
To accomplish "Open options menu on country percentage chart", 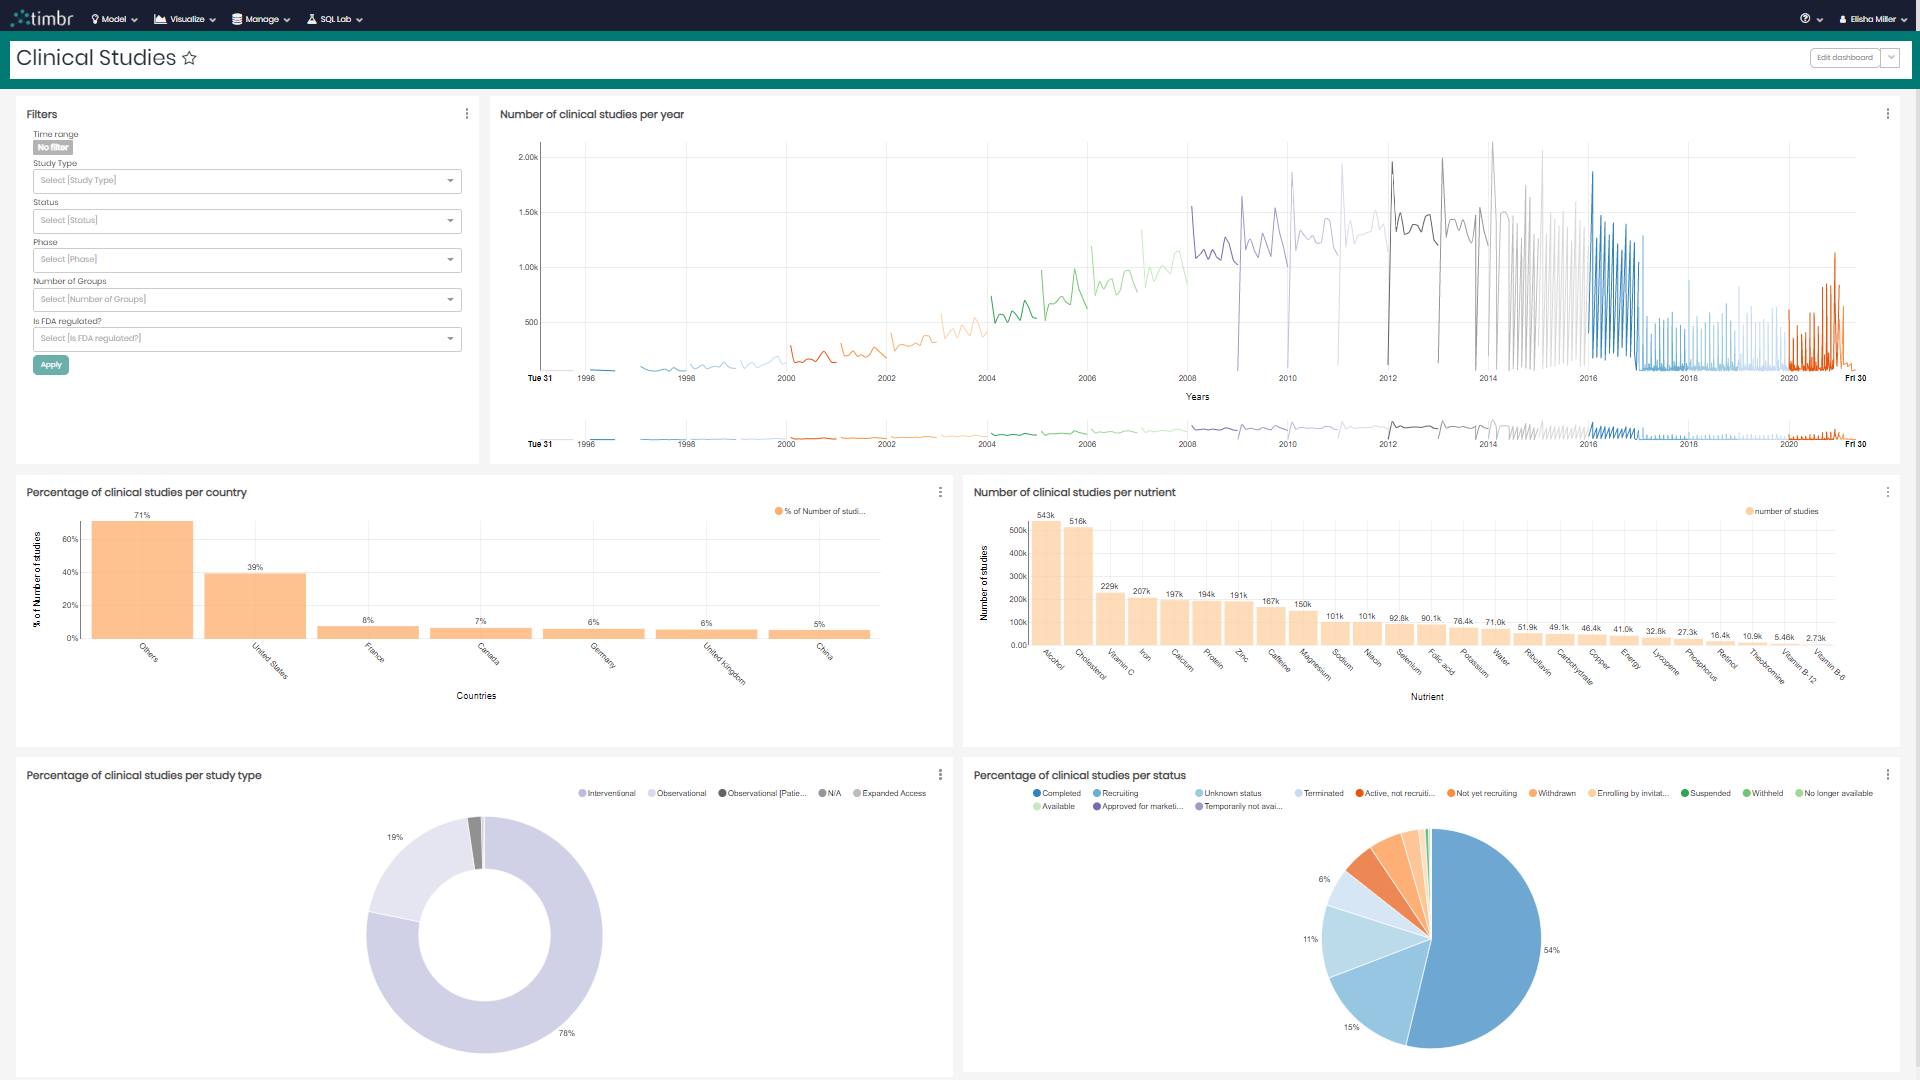I will point(940,491).
